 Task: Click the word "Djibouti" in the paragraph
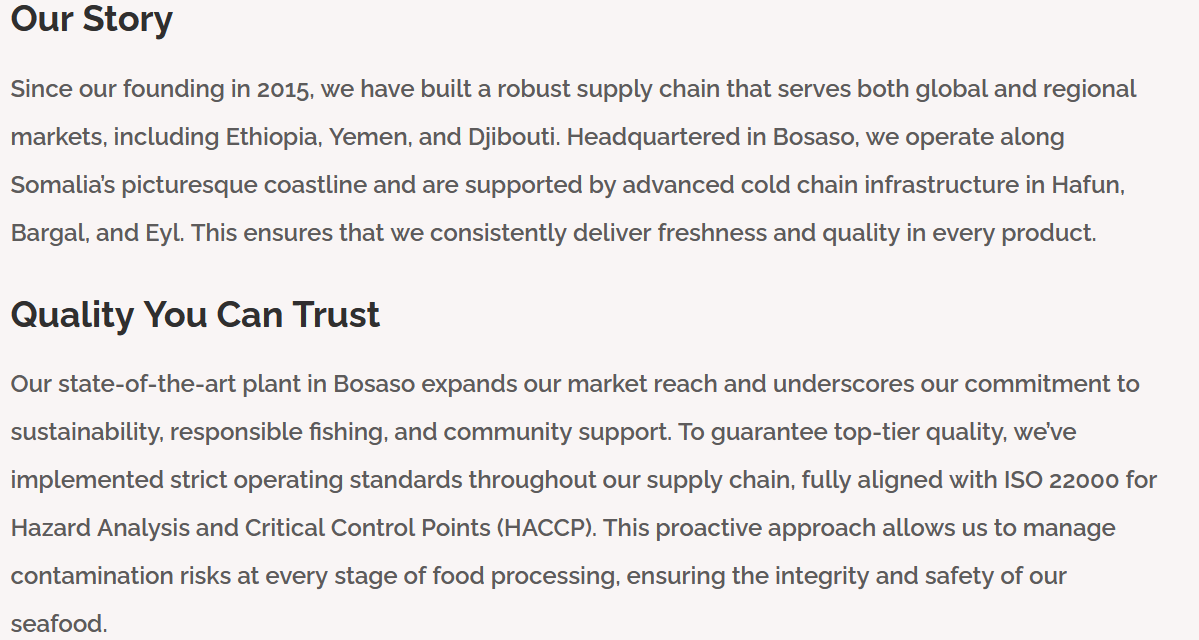coord(511,137)
